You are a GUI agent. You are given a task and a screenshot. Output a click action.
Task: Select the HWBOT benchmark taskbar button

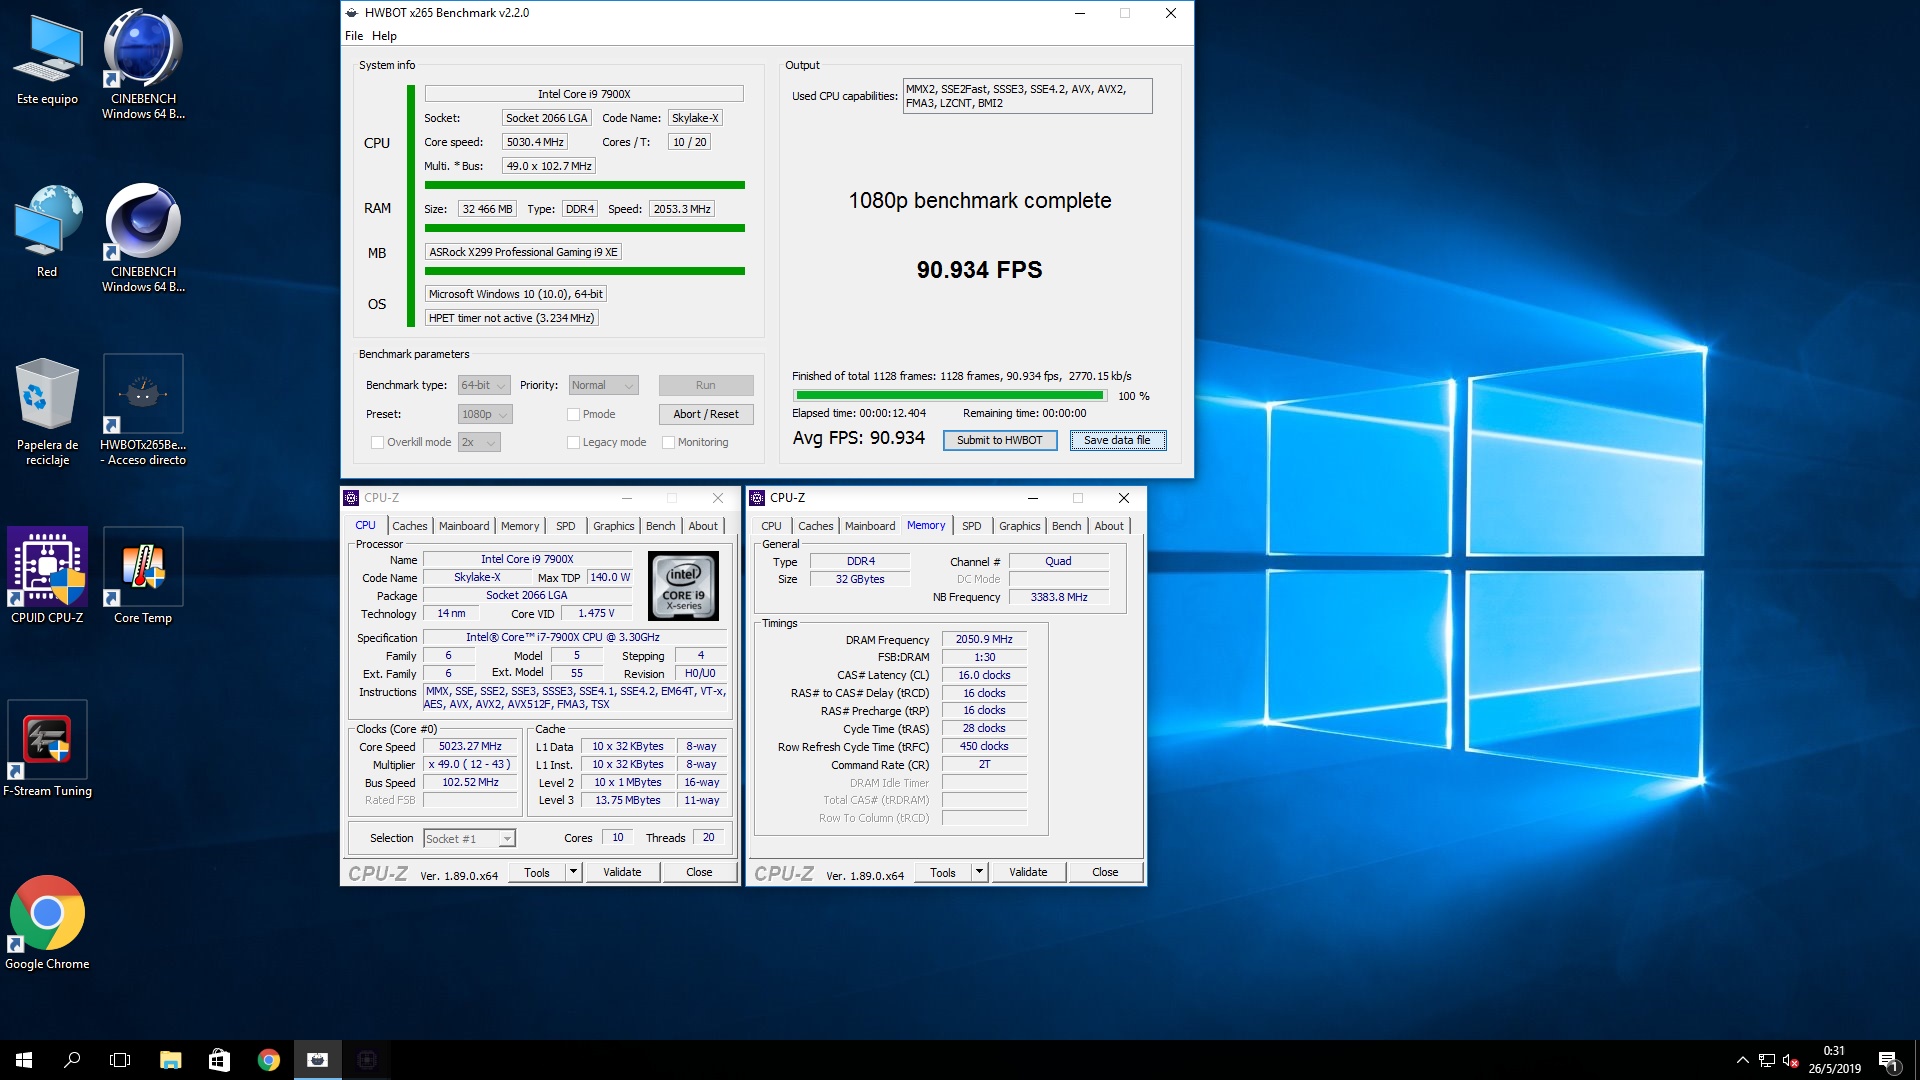click(317, 1060)
